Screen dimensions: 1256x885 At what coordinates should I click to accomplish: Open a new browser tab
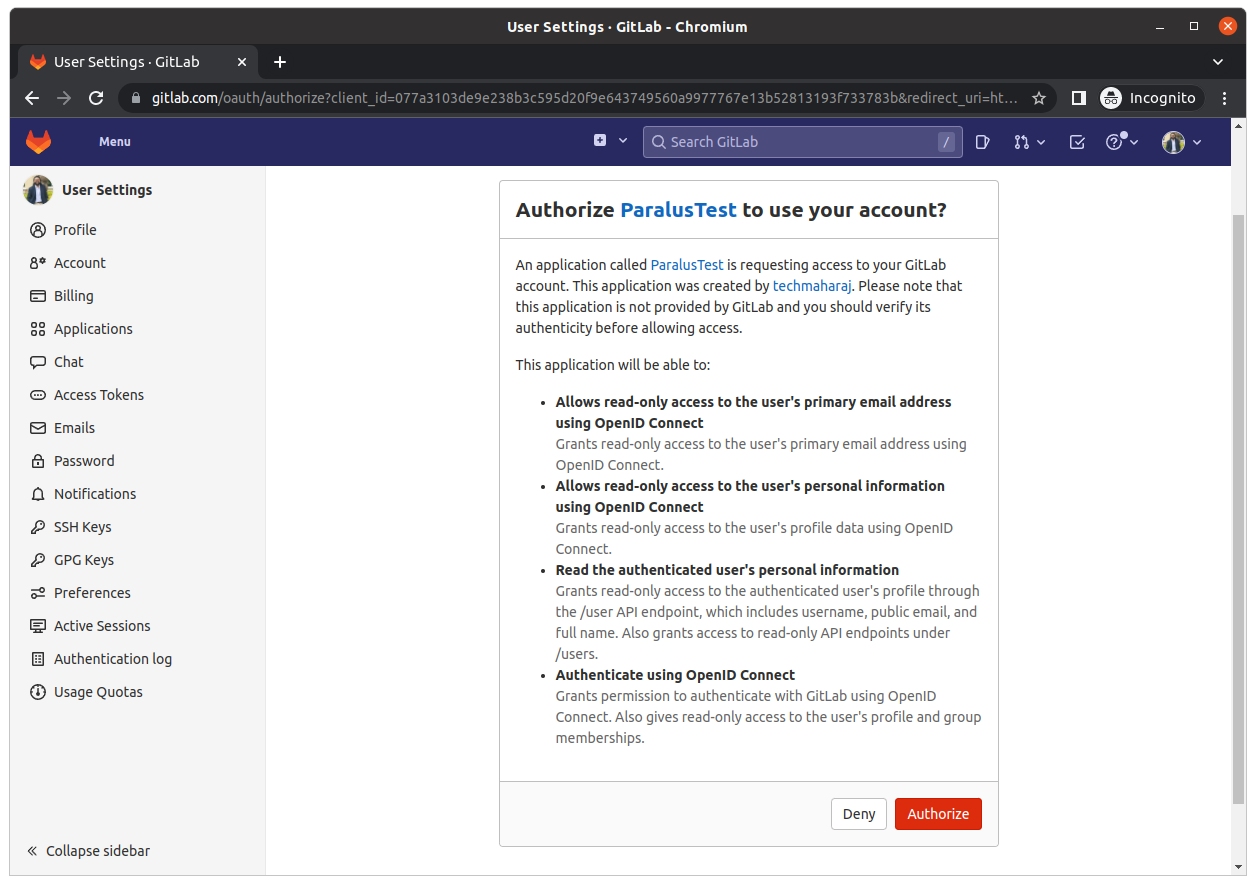pyautogui.click(x=280, y=62)
